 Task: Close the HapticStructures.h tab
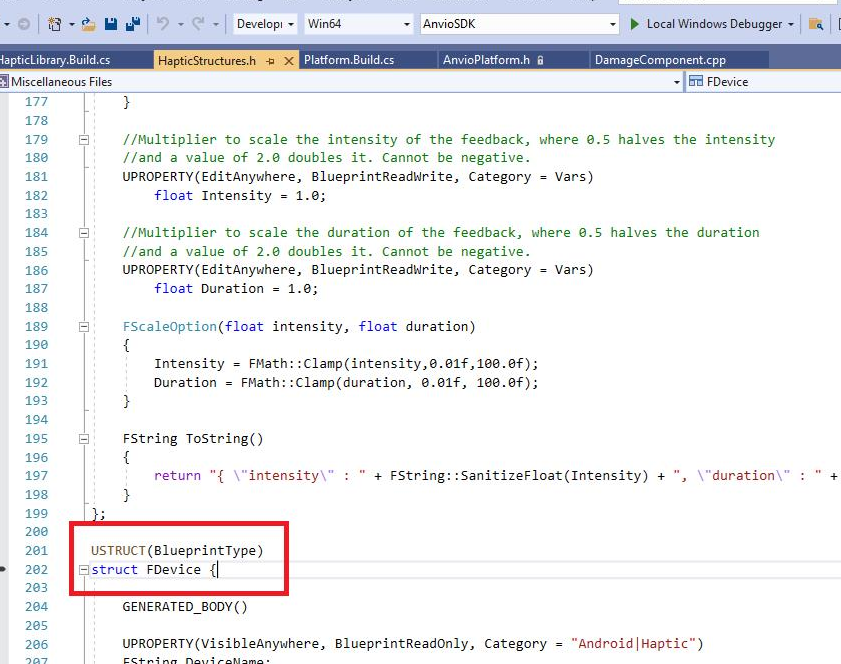pyautogui.click(x=288, y=60)
